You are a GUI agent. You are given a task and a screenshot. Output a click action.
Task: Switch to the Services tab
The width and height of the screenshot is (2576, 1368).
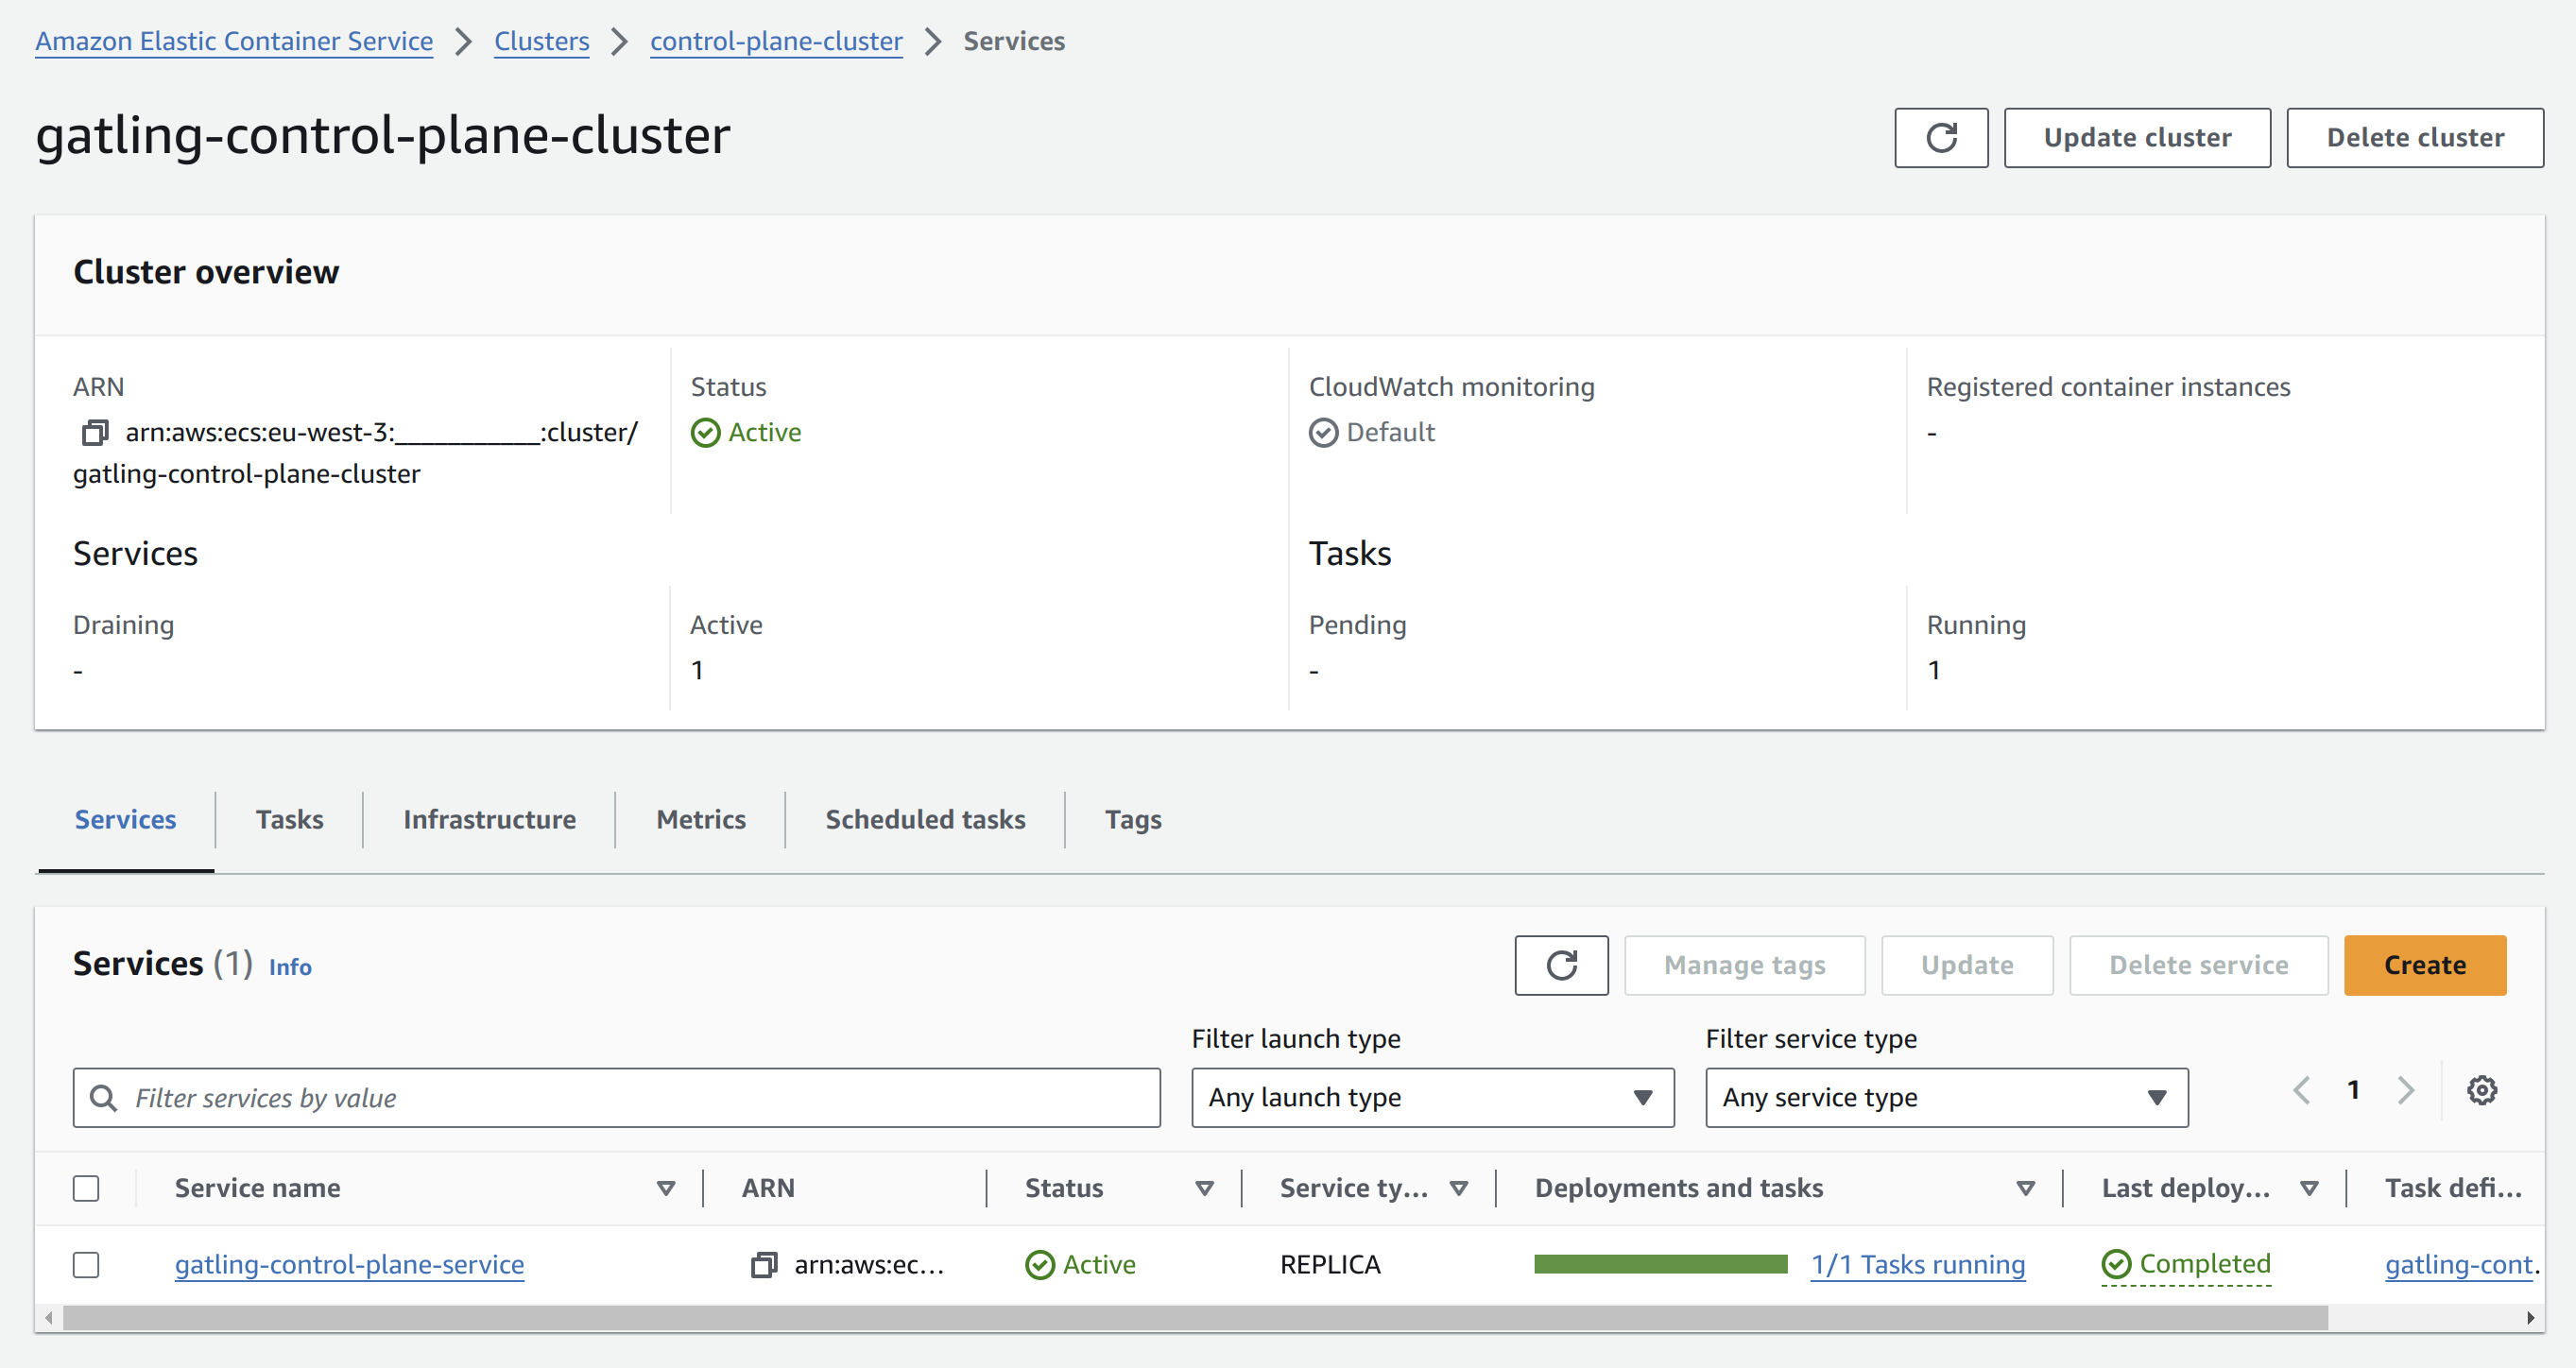(x=125, y=819)
